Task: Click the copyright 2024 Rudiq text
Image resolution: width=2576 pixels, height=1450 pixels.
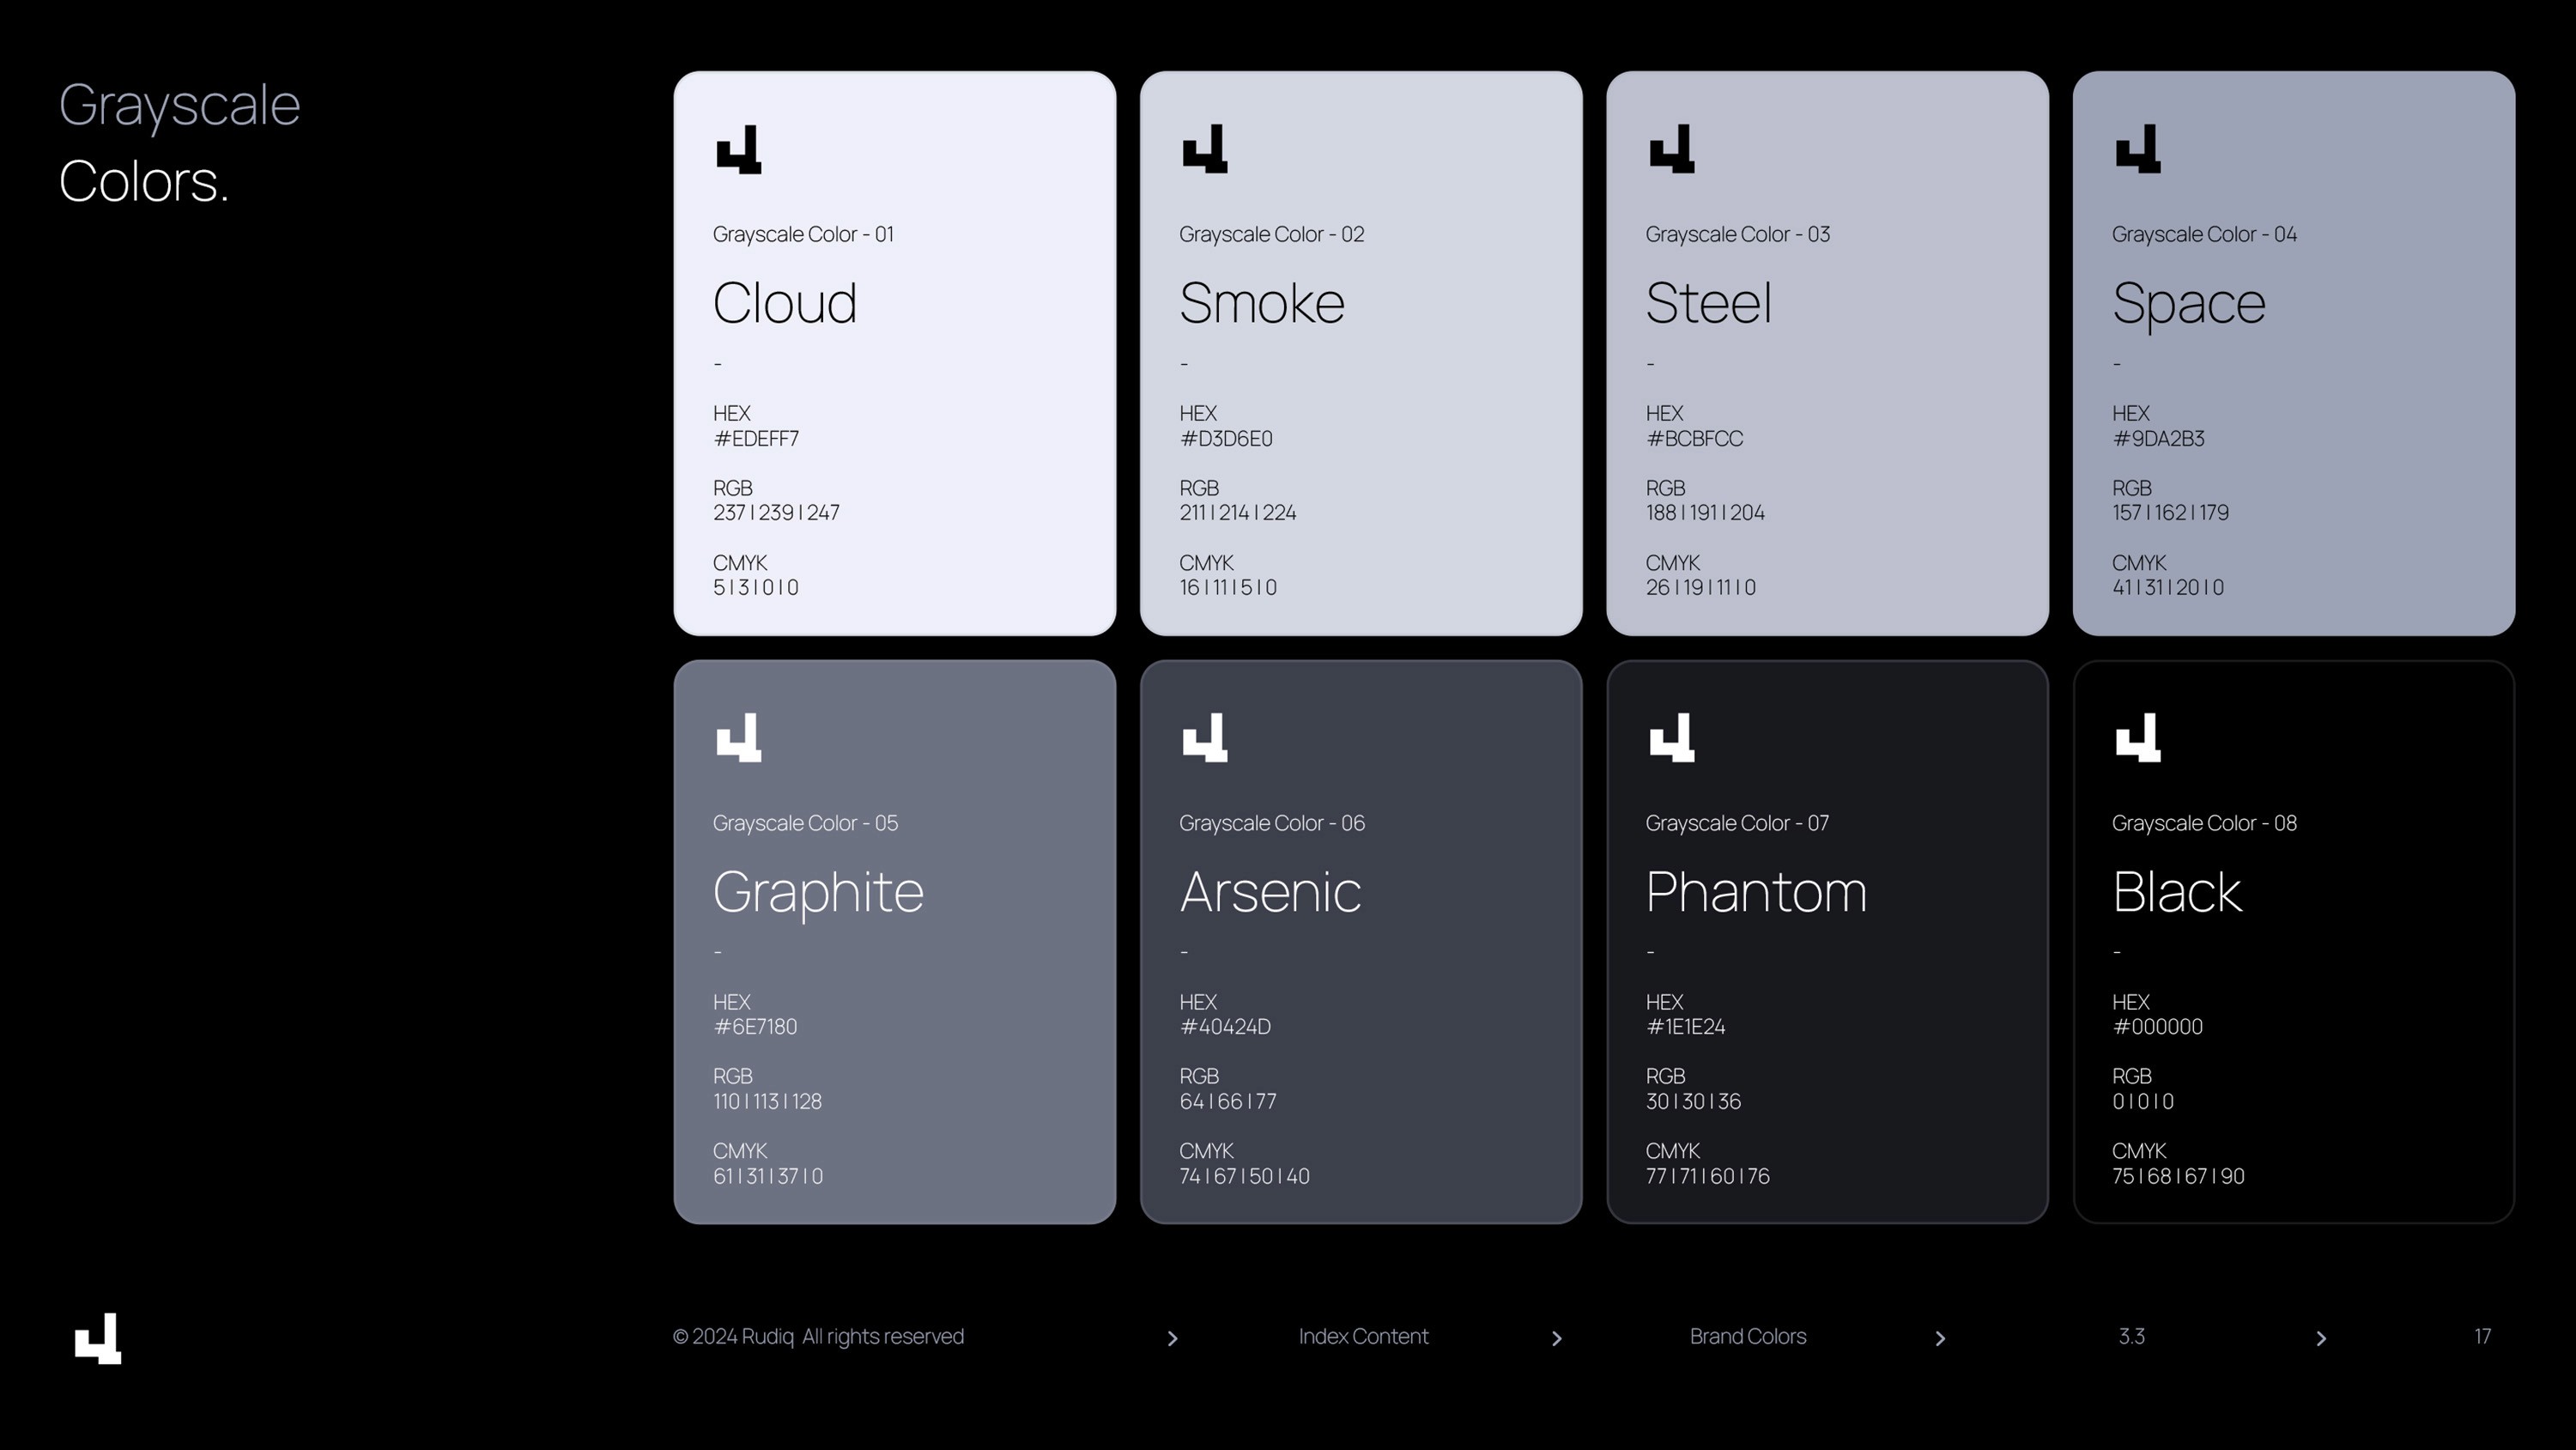Action: (x=818, y=1336)
